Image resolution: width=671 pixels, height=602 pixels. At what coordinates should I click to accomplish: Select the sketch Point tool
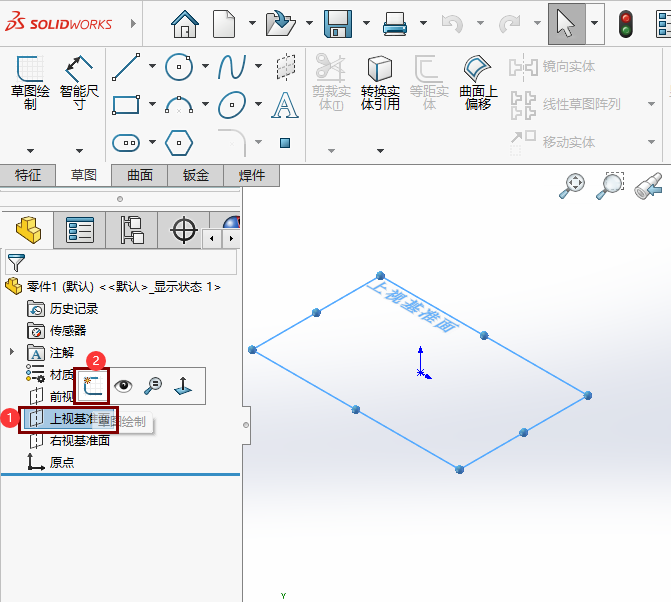(285, 142)
